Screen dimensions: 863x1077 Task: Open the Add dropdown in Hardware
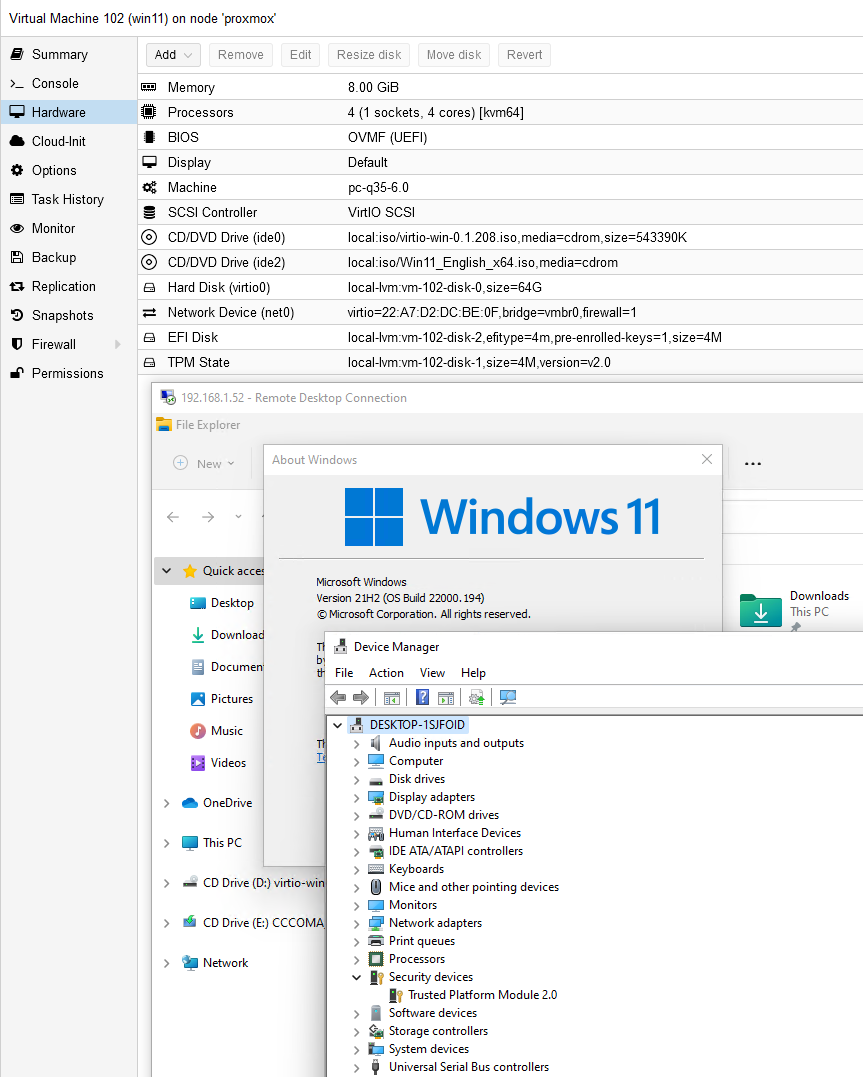pos(173,55)
